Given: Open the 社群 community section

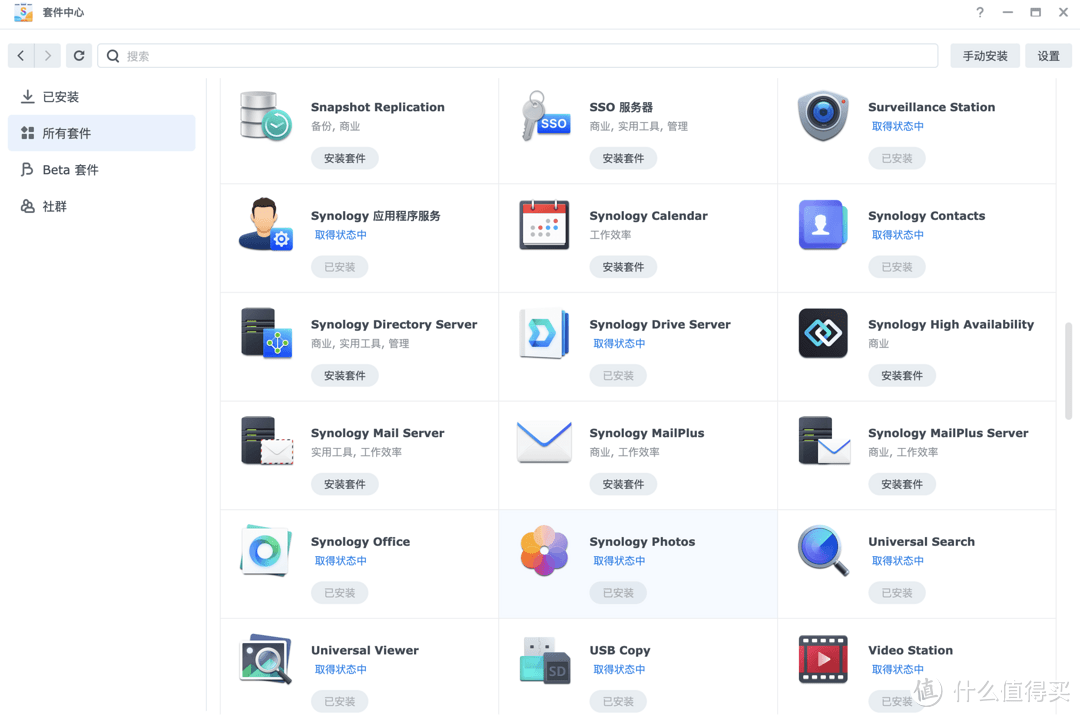Looking at the screenshot, I should coord(101,206).
